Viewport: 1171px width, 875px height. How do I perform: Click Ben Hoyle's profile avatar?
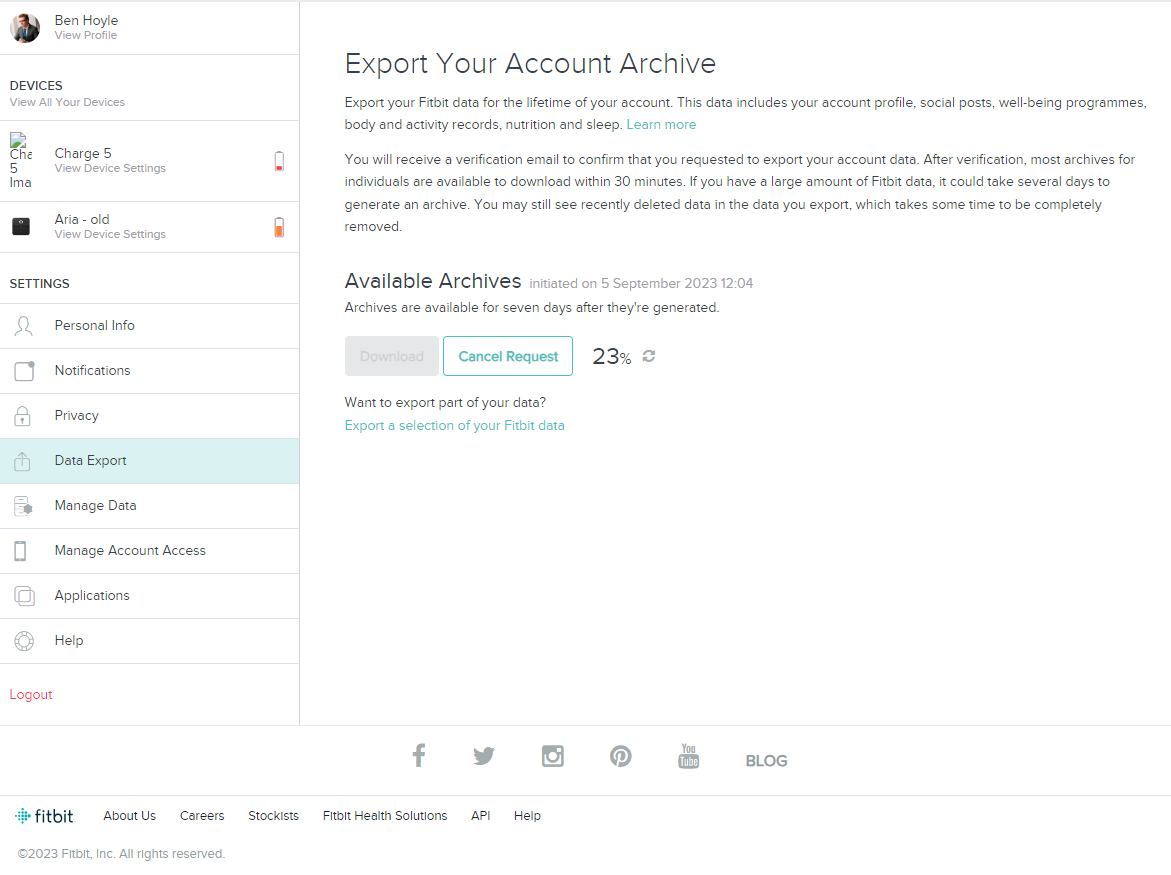(x=25, y=28)
